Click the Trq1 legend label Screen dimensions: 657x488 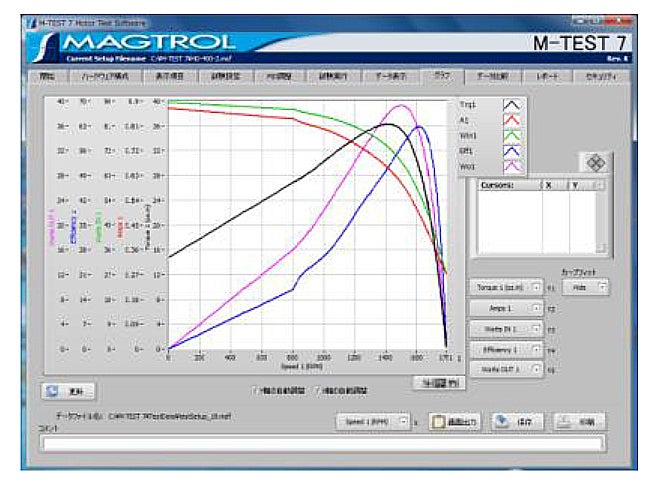[x=468, y=105]
